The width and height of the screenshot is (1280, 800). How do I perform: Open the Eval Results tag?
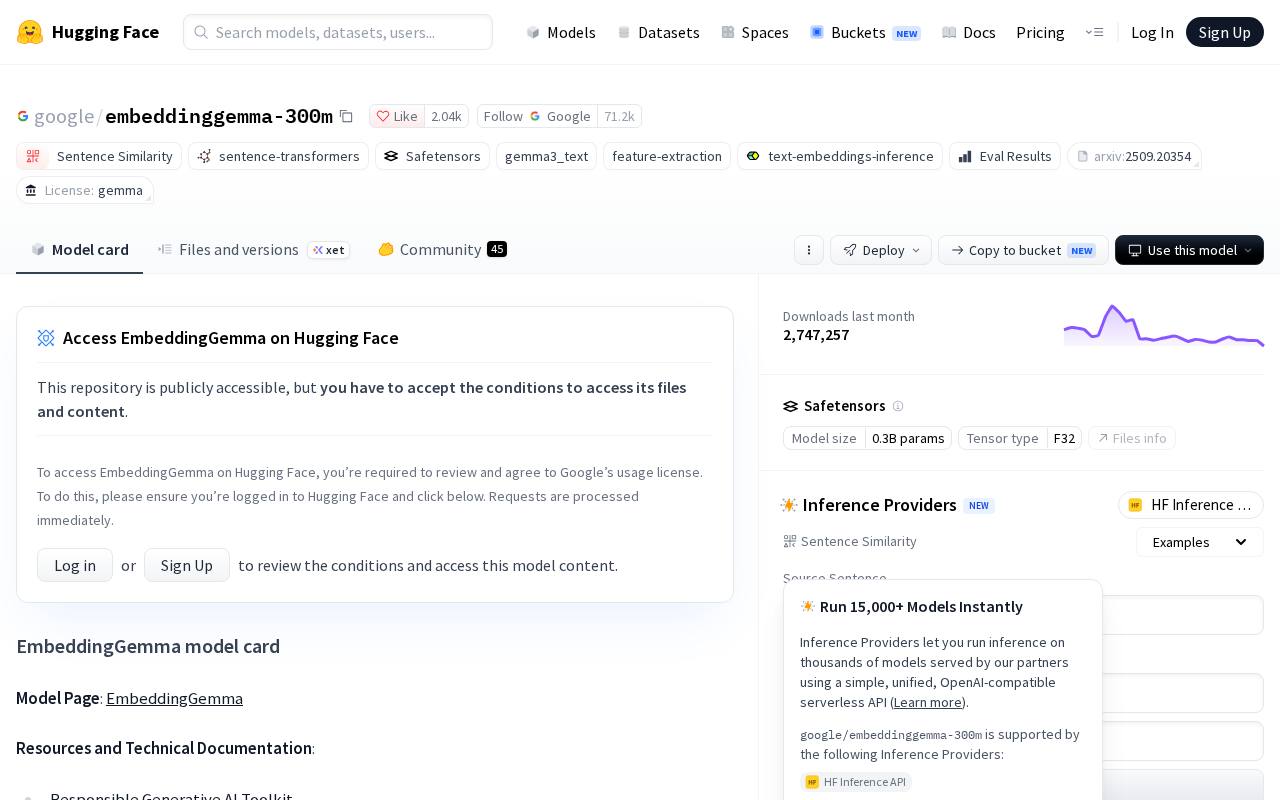click(x=1005, y=156)
